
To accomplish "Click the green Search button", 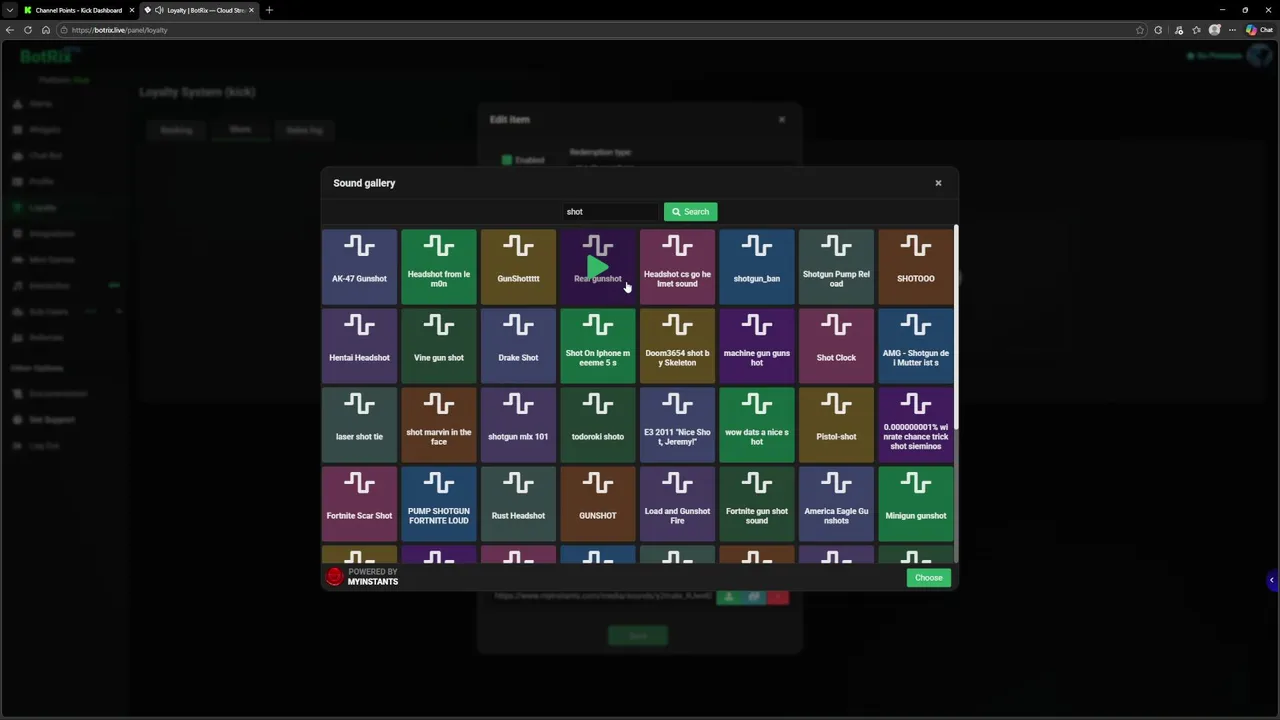I will tap(690, 212).
